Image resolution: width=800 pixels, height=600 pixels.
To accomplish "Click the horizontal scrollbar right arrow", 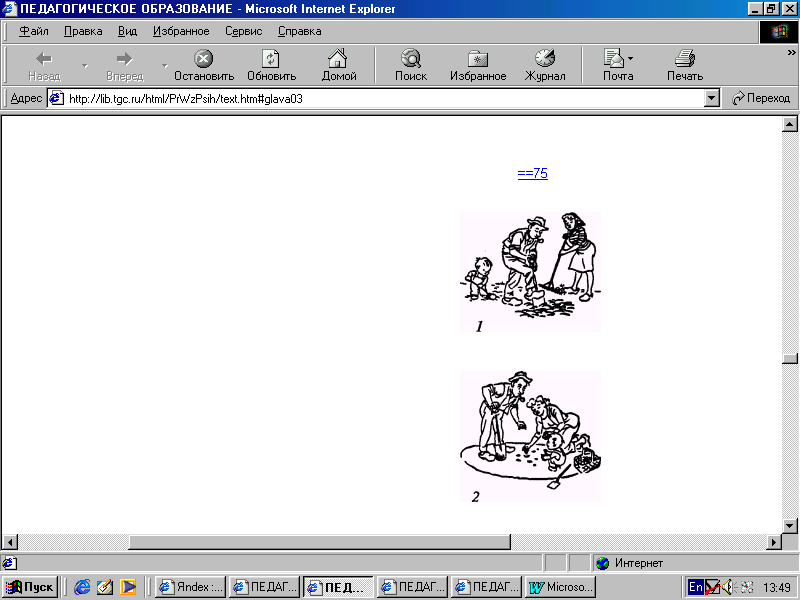I will [774, 542].
